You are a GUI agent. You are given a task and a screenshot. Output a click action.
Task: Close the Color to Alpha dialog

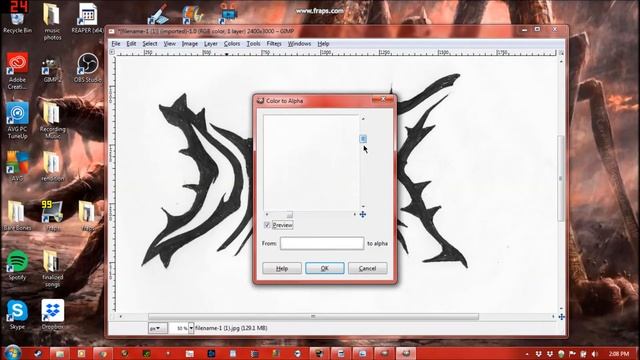tap(383, 100)
